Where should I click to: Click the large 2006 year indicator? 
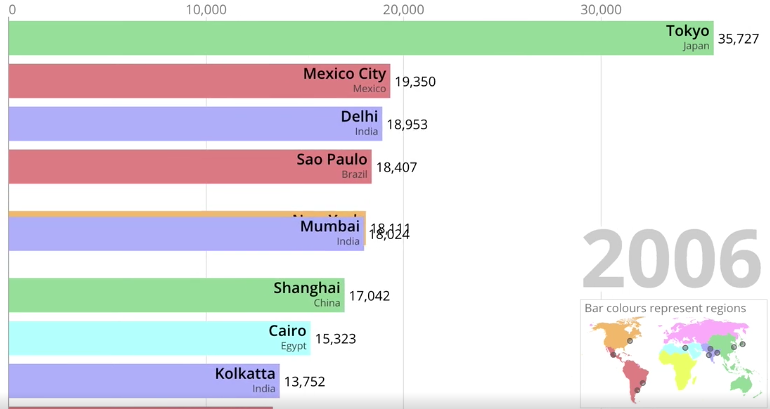tap(671, 261)
